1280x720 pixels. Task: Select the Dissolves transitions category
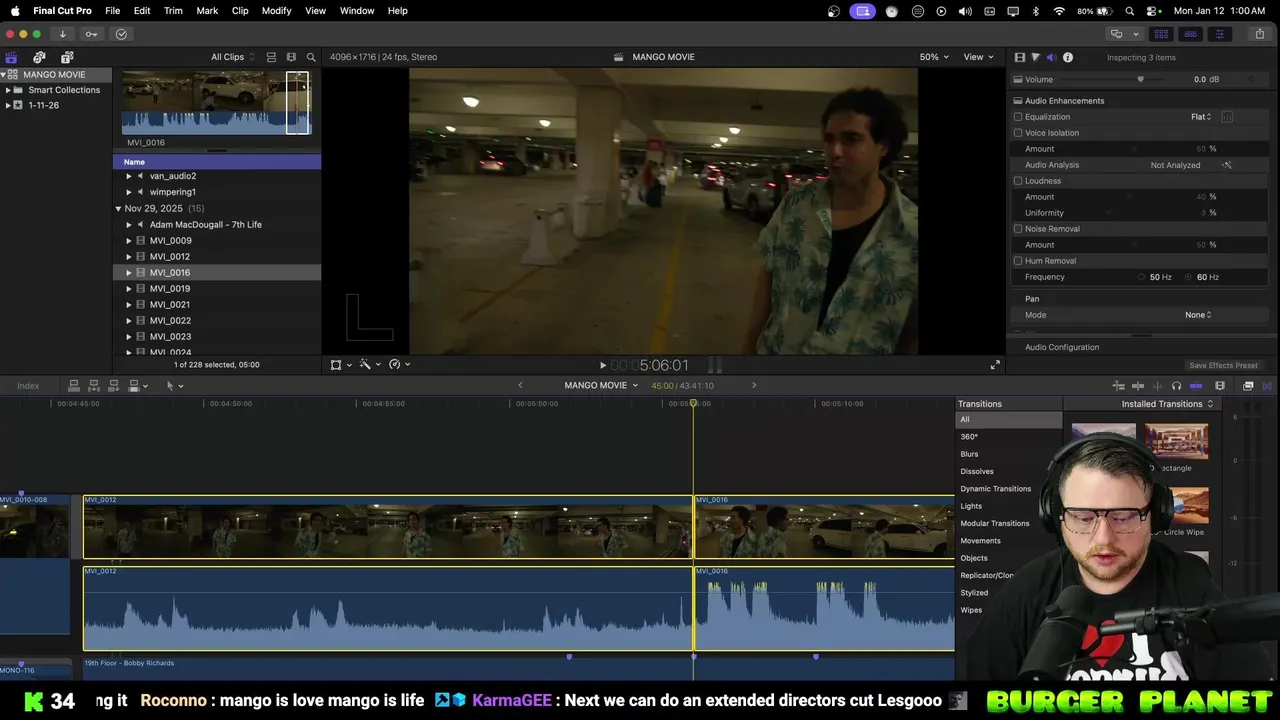coord(977,471)
